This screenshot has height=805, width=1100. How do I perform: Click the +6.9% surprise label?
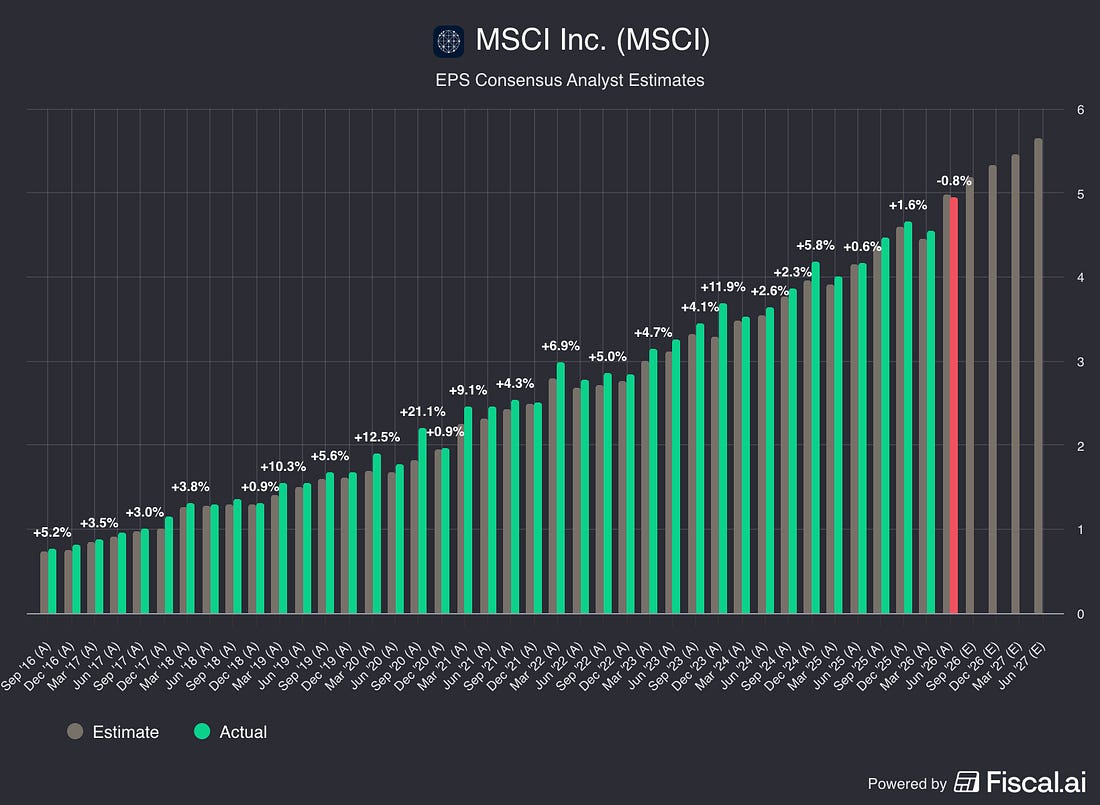(561, 345)
